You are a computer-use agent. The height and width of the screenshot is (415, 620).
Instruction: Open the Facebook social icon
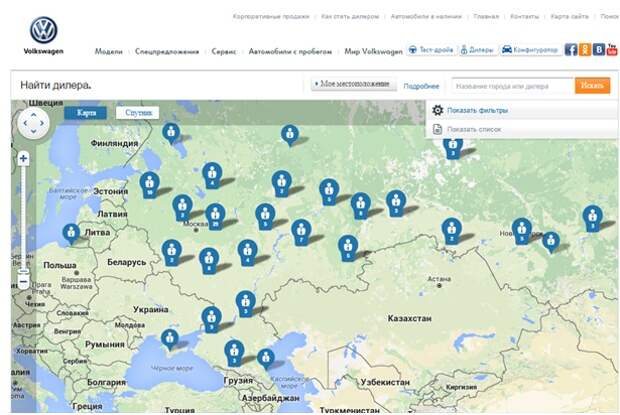(x=570, y=49)
